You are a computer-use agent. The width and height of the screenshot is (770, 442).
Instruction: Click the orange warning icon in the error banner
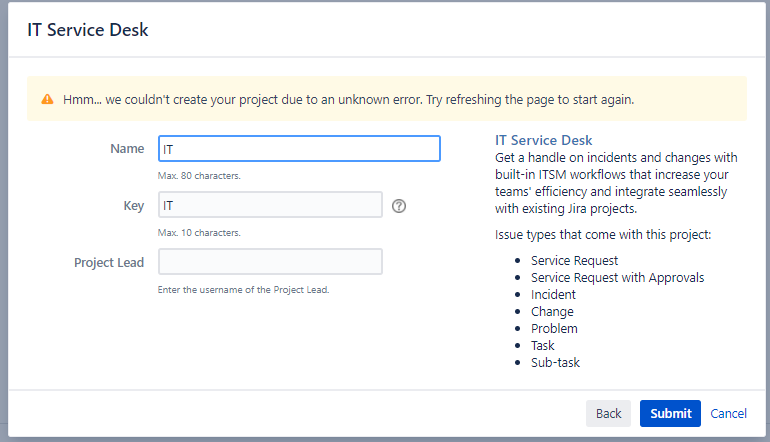coord(48,99)
